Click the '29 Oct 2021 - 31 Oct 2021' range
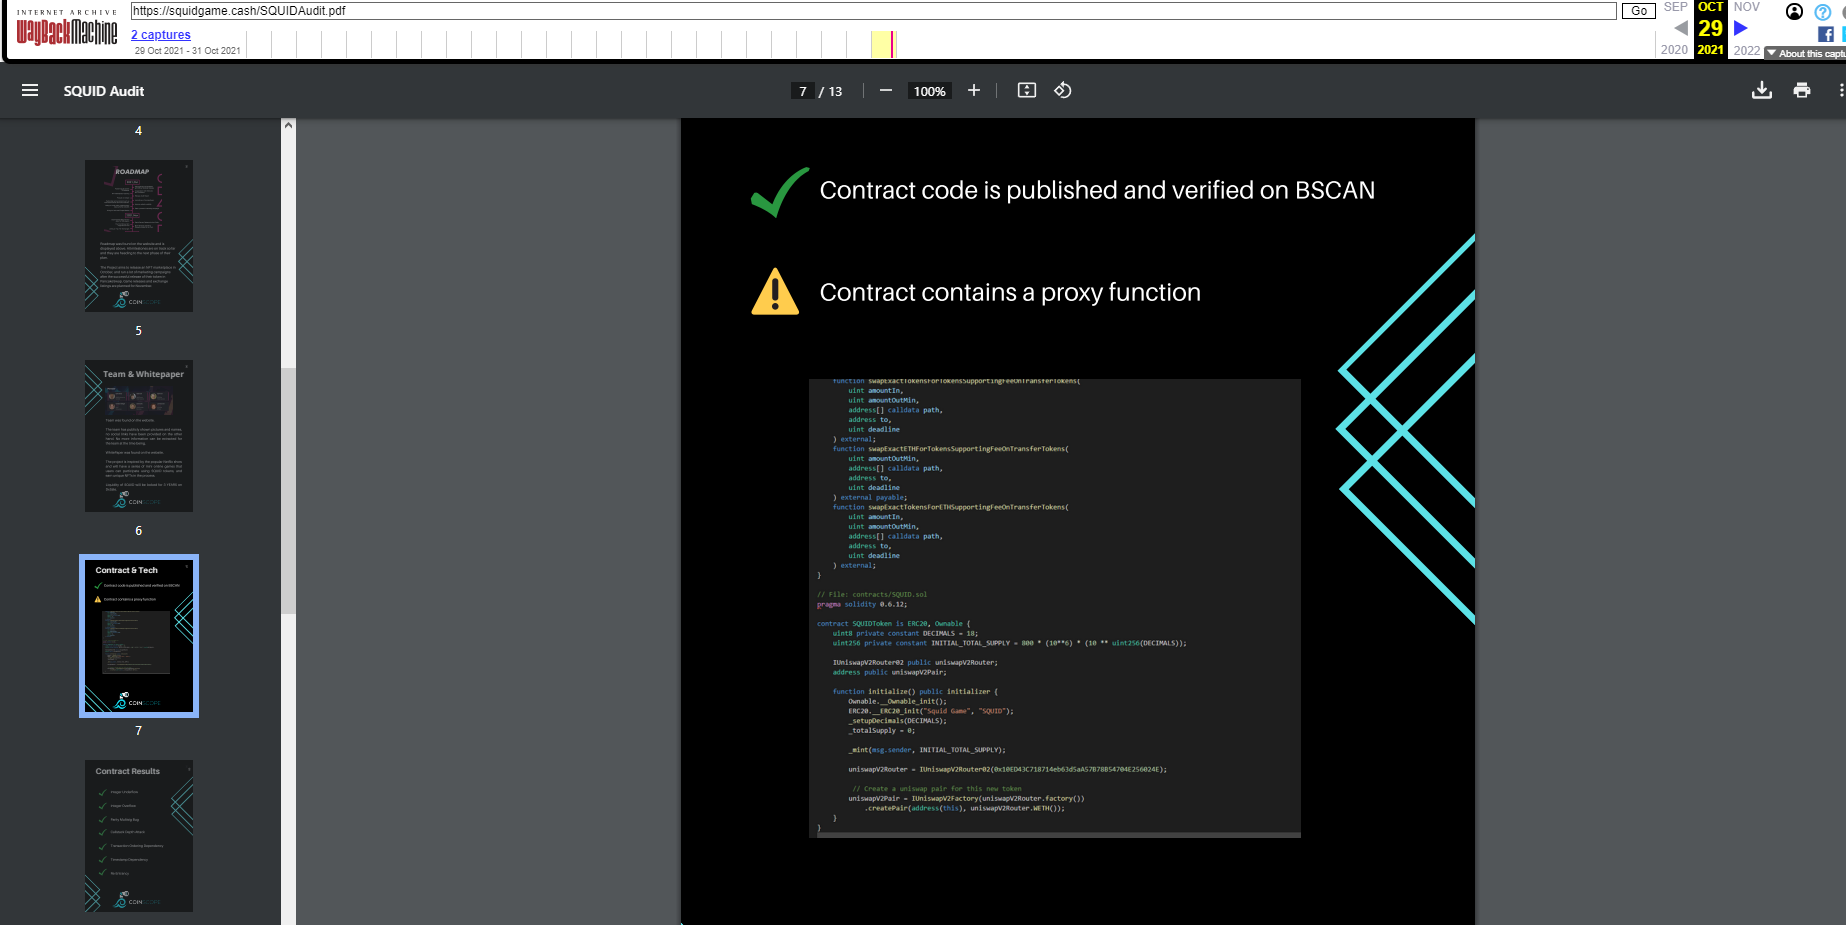The image size is (1846, 925). pos(188,51)
